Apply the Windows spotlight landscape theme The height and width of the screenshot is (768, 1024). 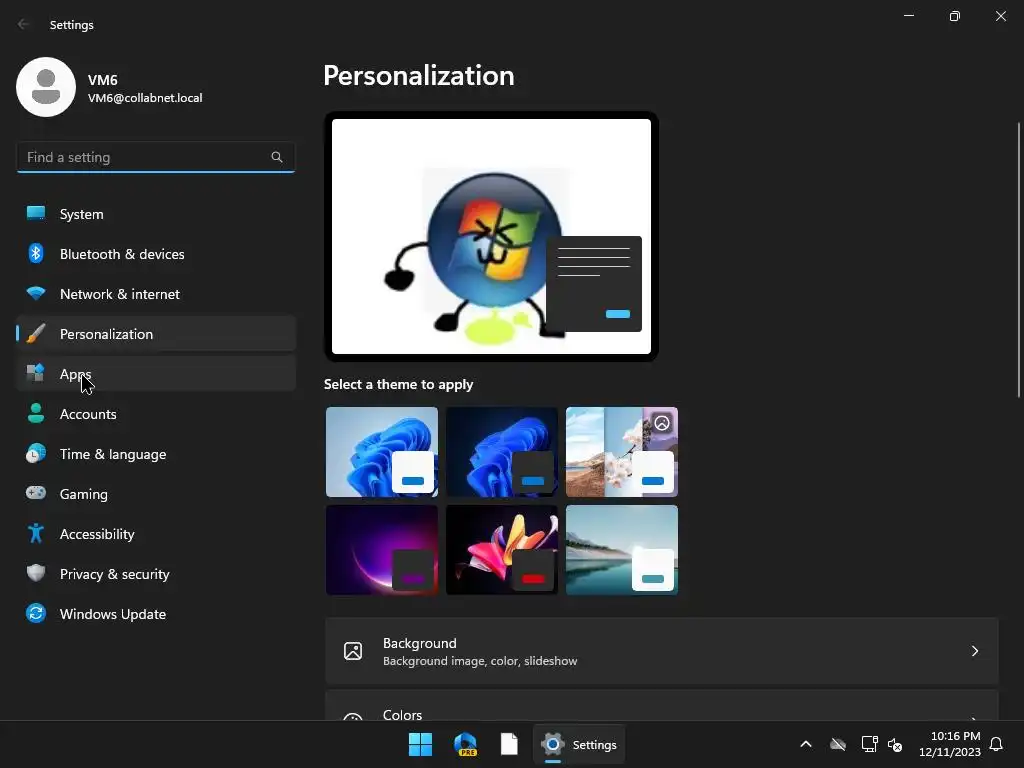coord(622,452)
